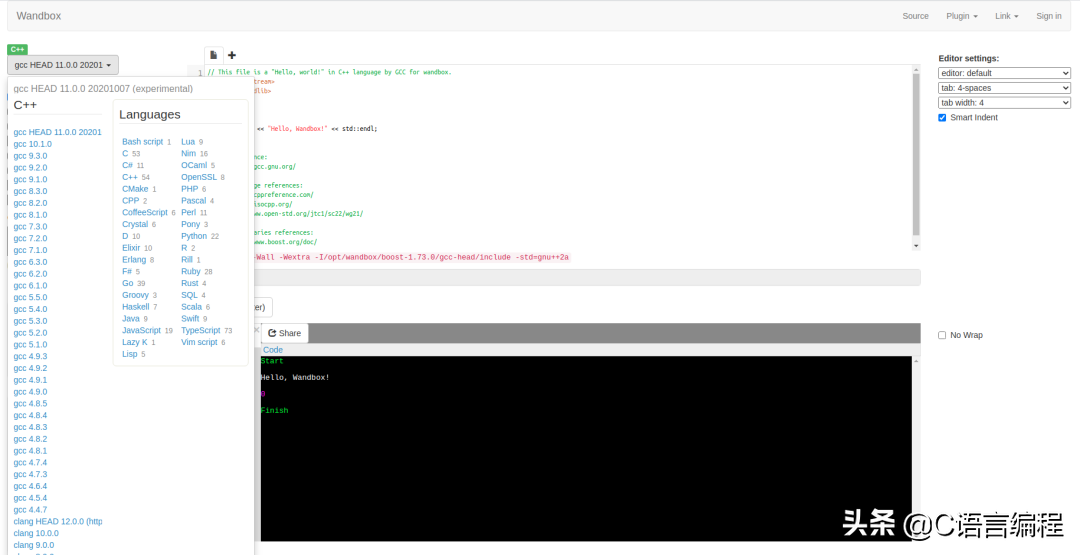
Task: Click the file tab icon above editor
Action: (214, 54)
